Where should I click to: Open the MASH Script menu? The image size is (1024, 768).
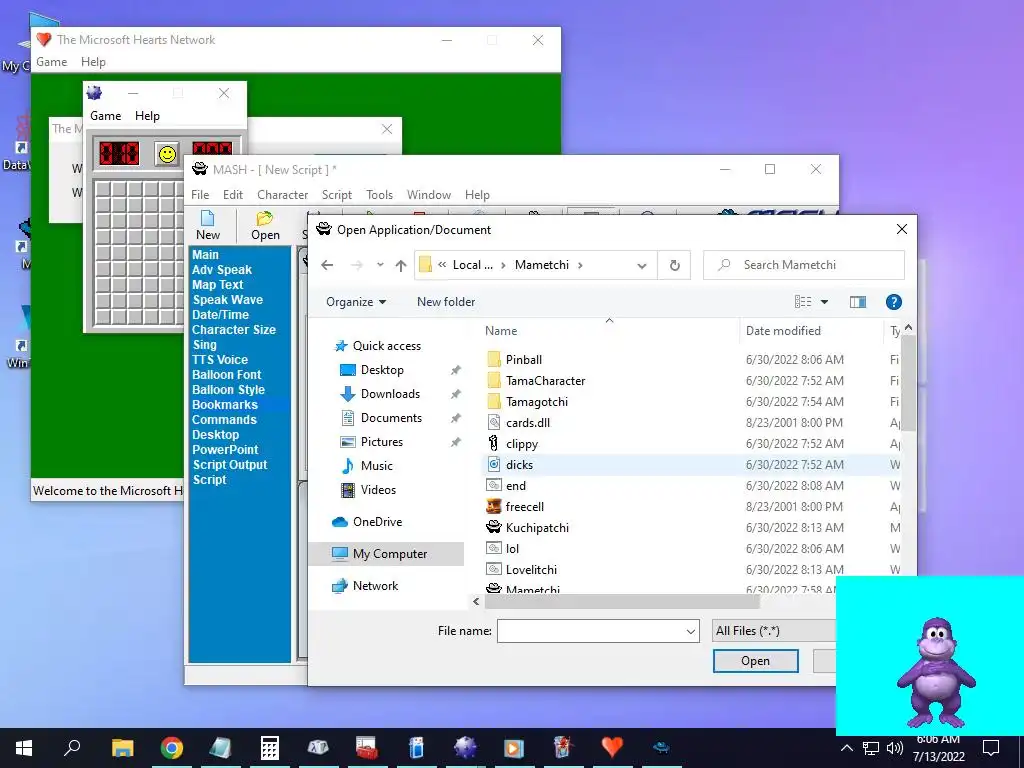click(x=336, y=195)
